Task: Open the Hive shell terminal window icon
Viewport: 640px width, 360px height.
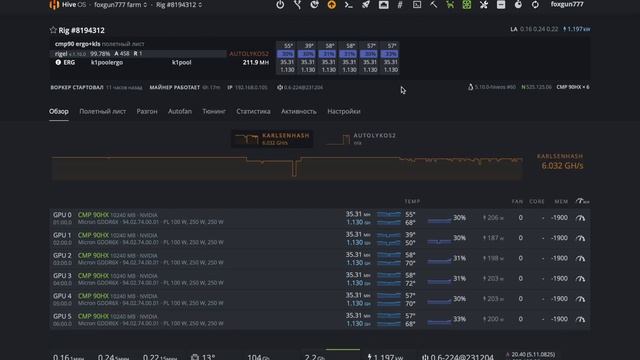Action: pos(417,4)
